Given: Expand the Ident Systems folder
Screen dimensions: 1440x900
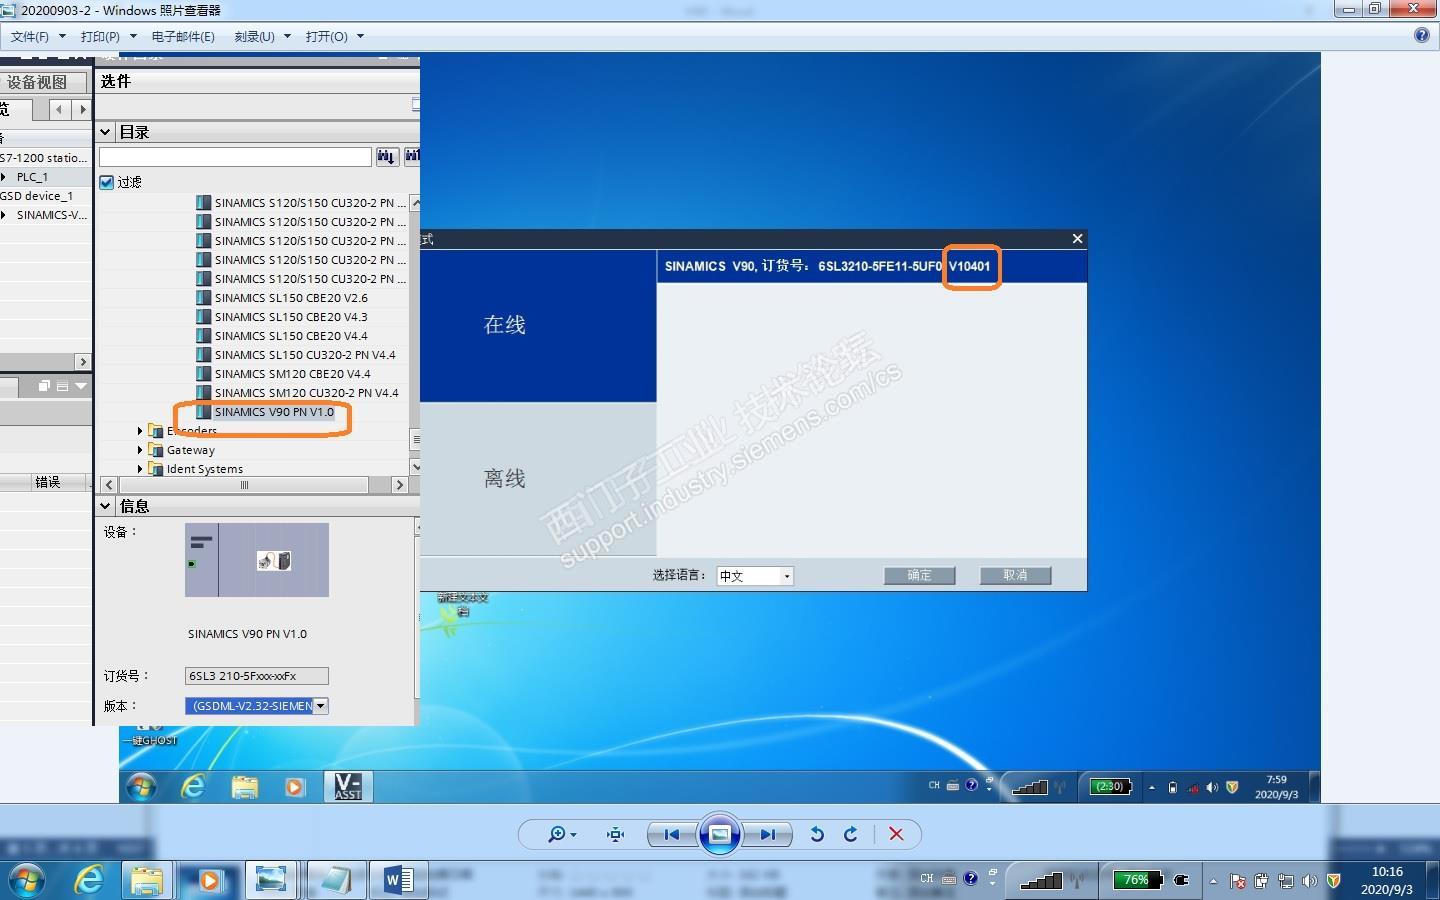Looking at the screenshot, I should [x=140, y=469].
